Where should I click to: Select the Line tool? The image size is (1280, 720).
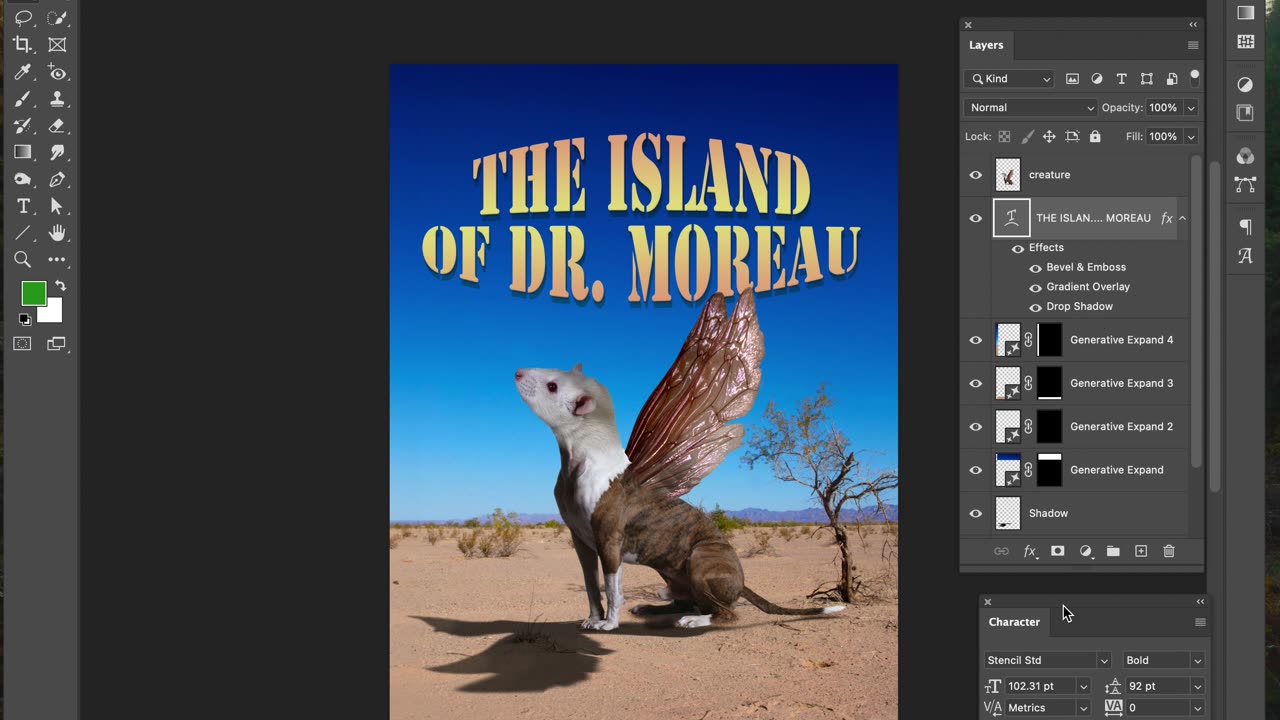coord(23,233)
